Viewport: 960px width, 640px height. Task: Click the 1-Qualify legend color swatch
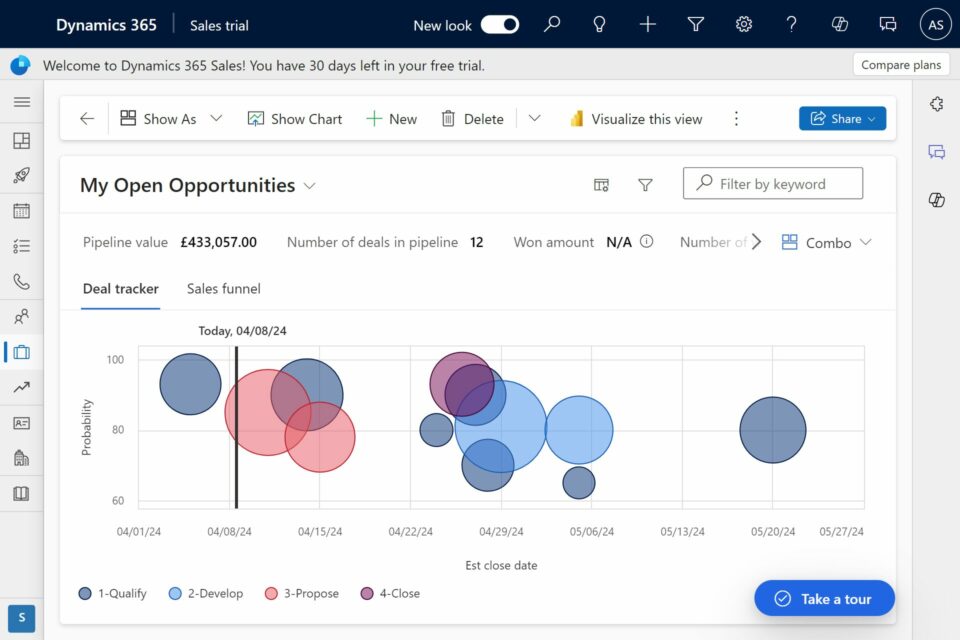85,594
